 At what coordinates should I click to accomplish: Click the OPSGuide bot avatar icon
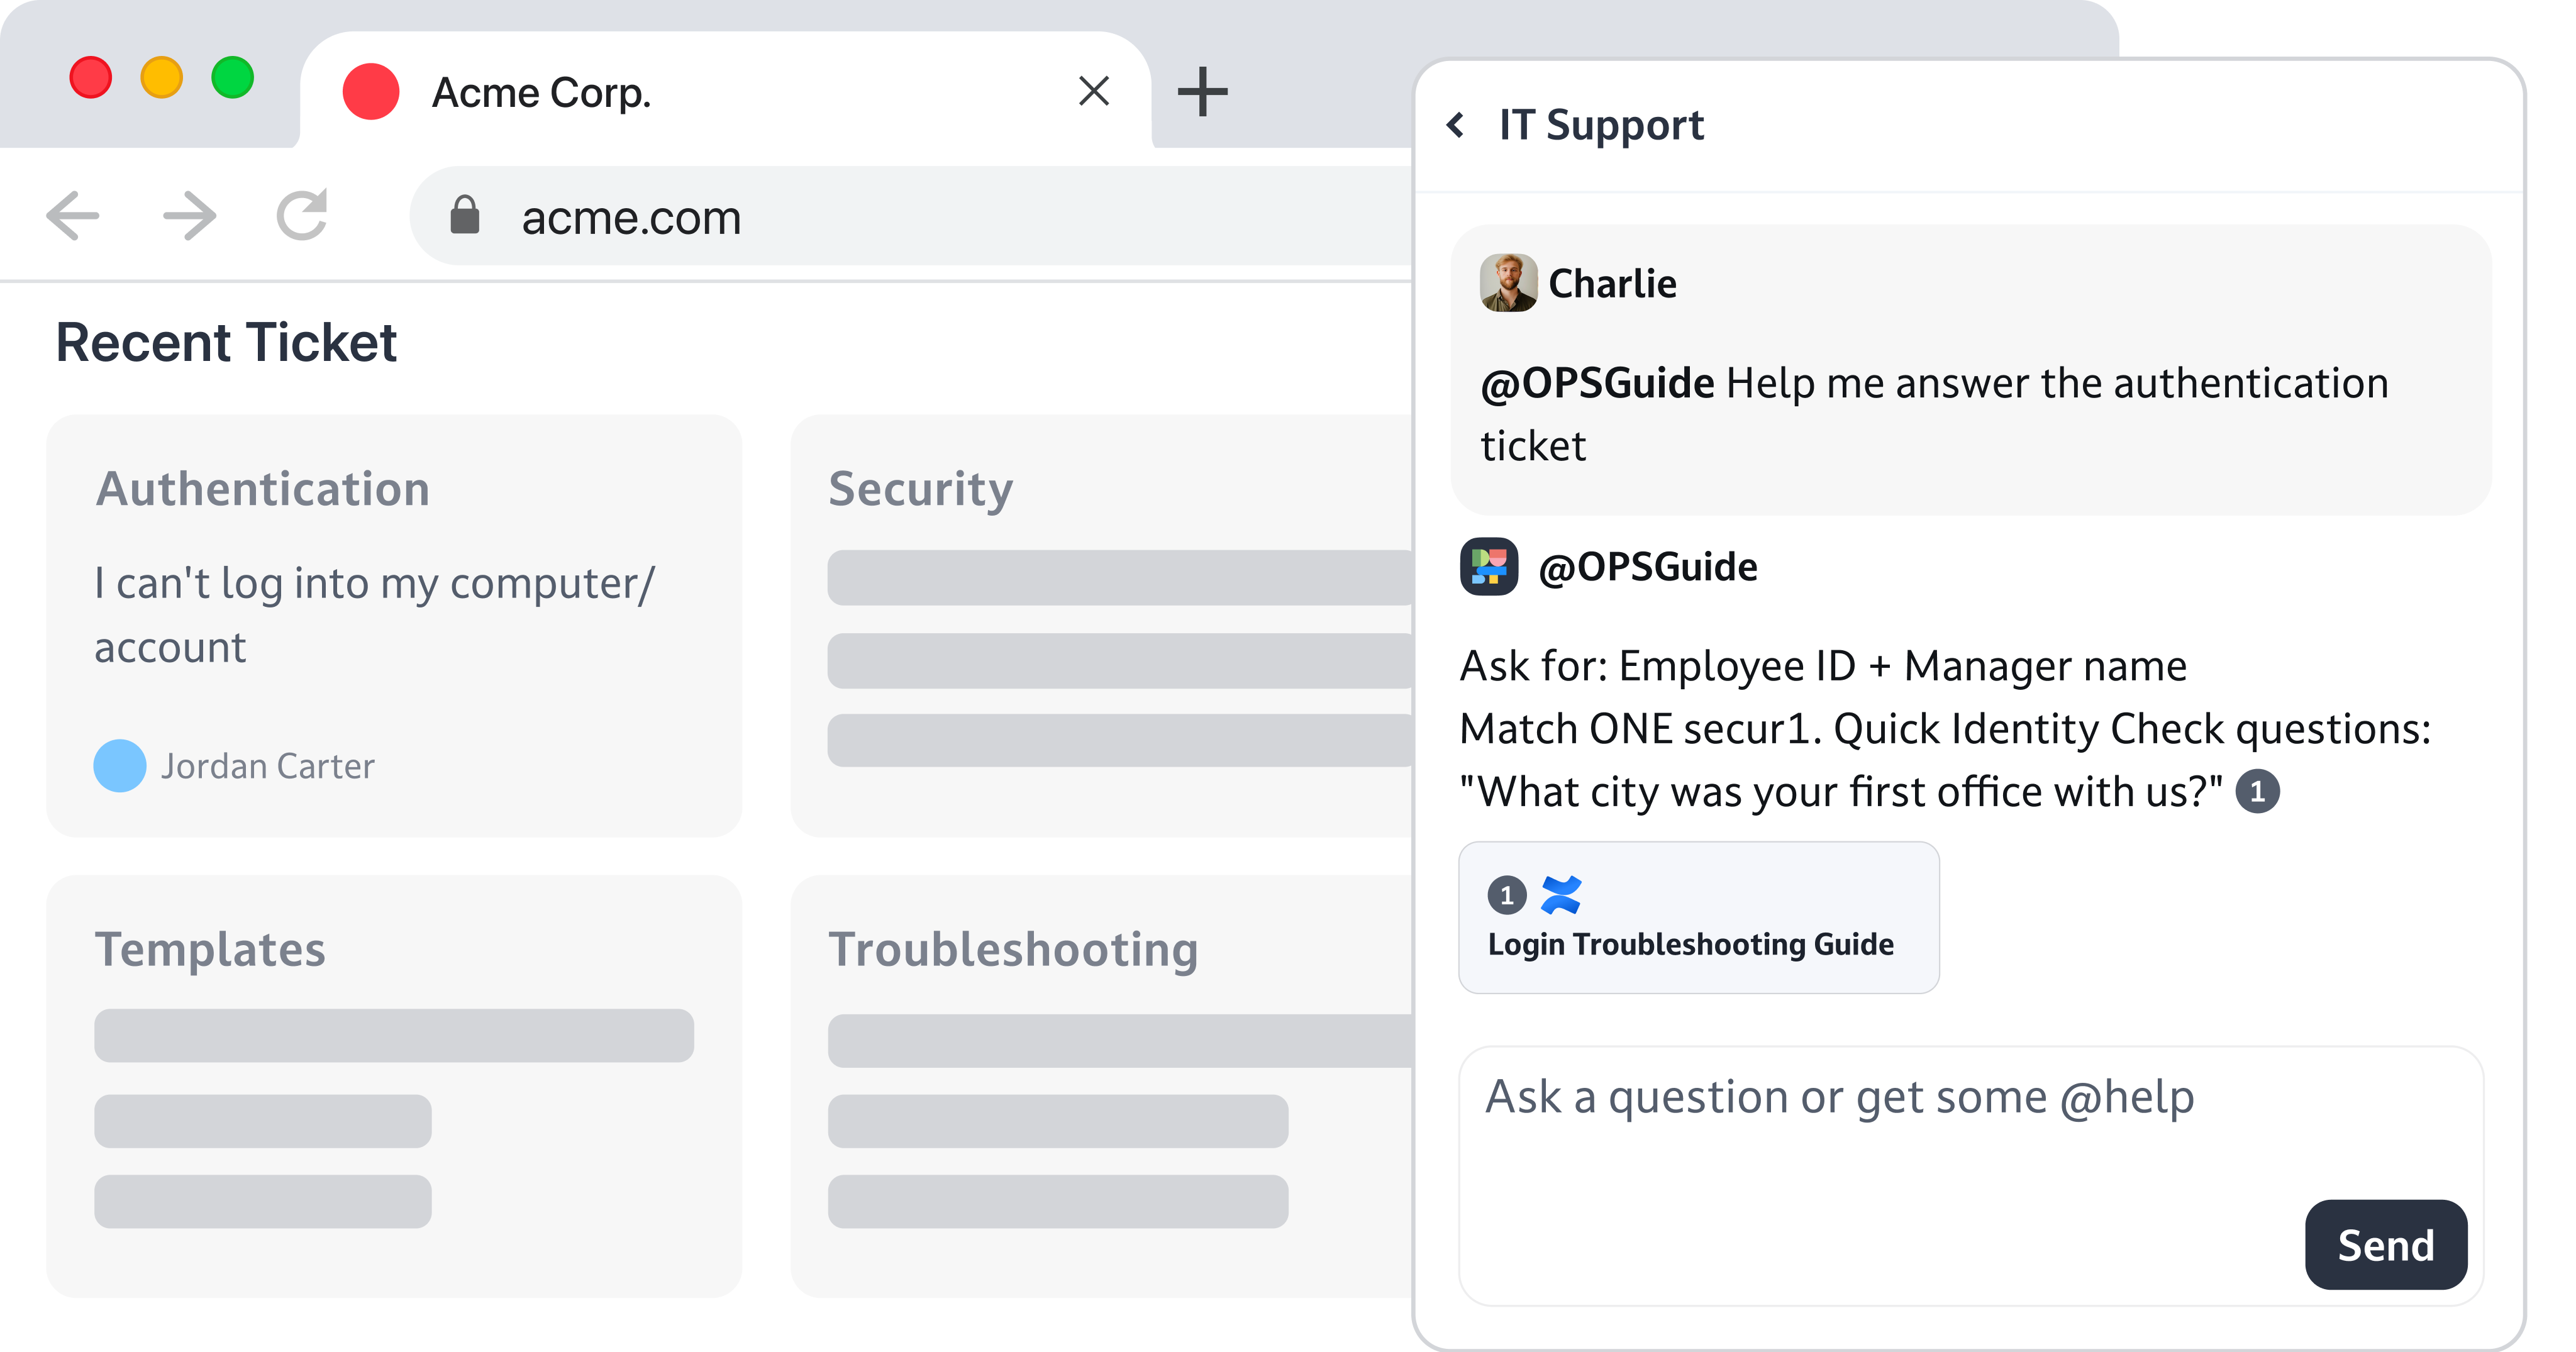click(x=1490, y=566)
